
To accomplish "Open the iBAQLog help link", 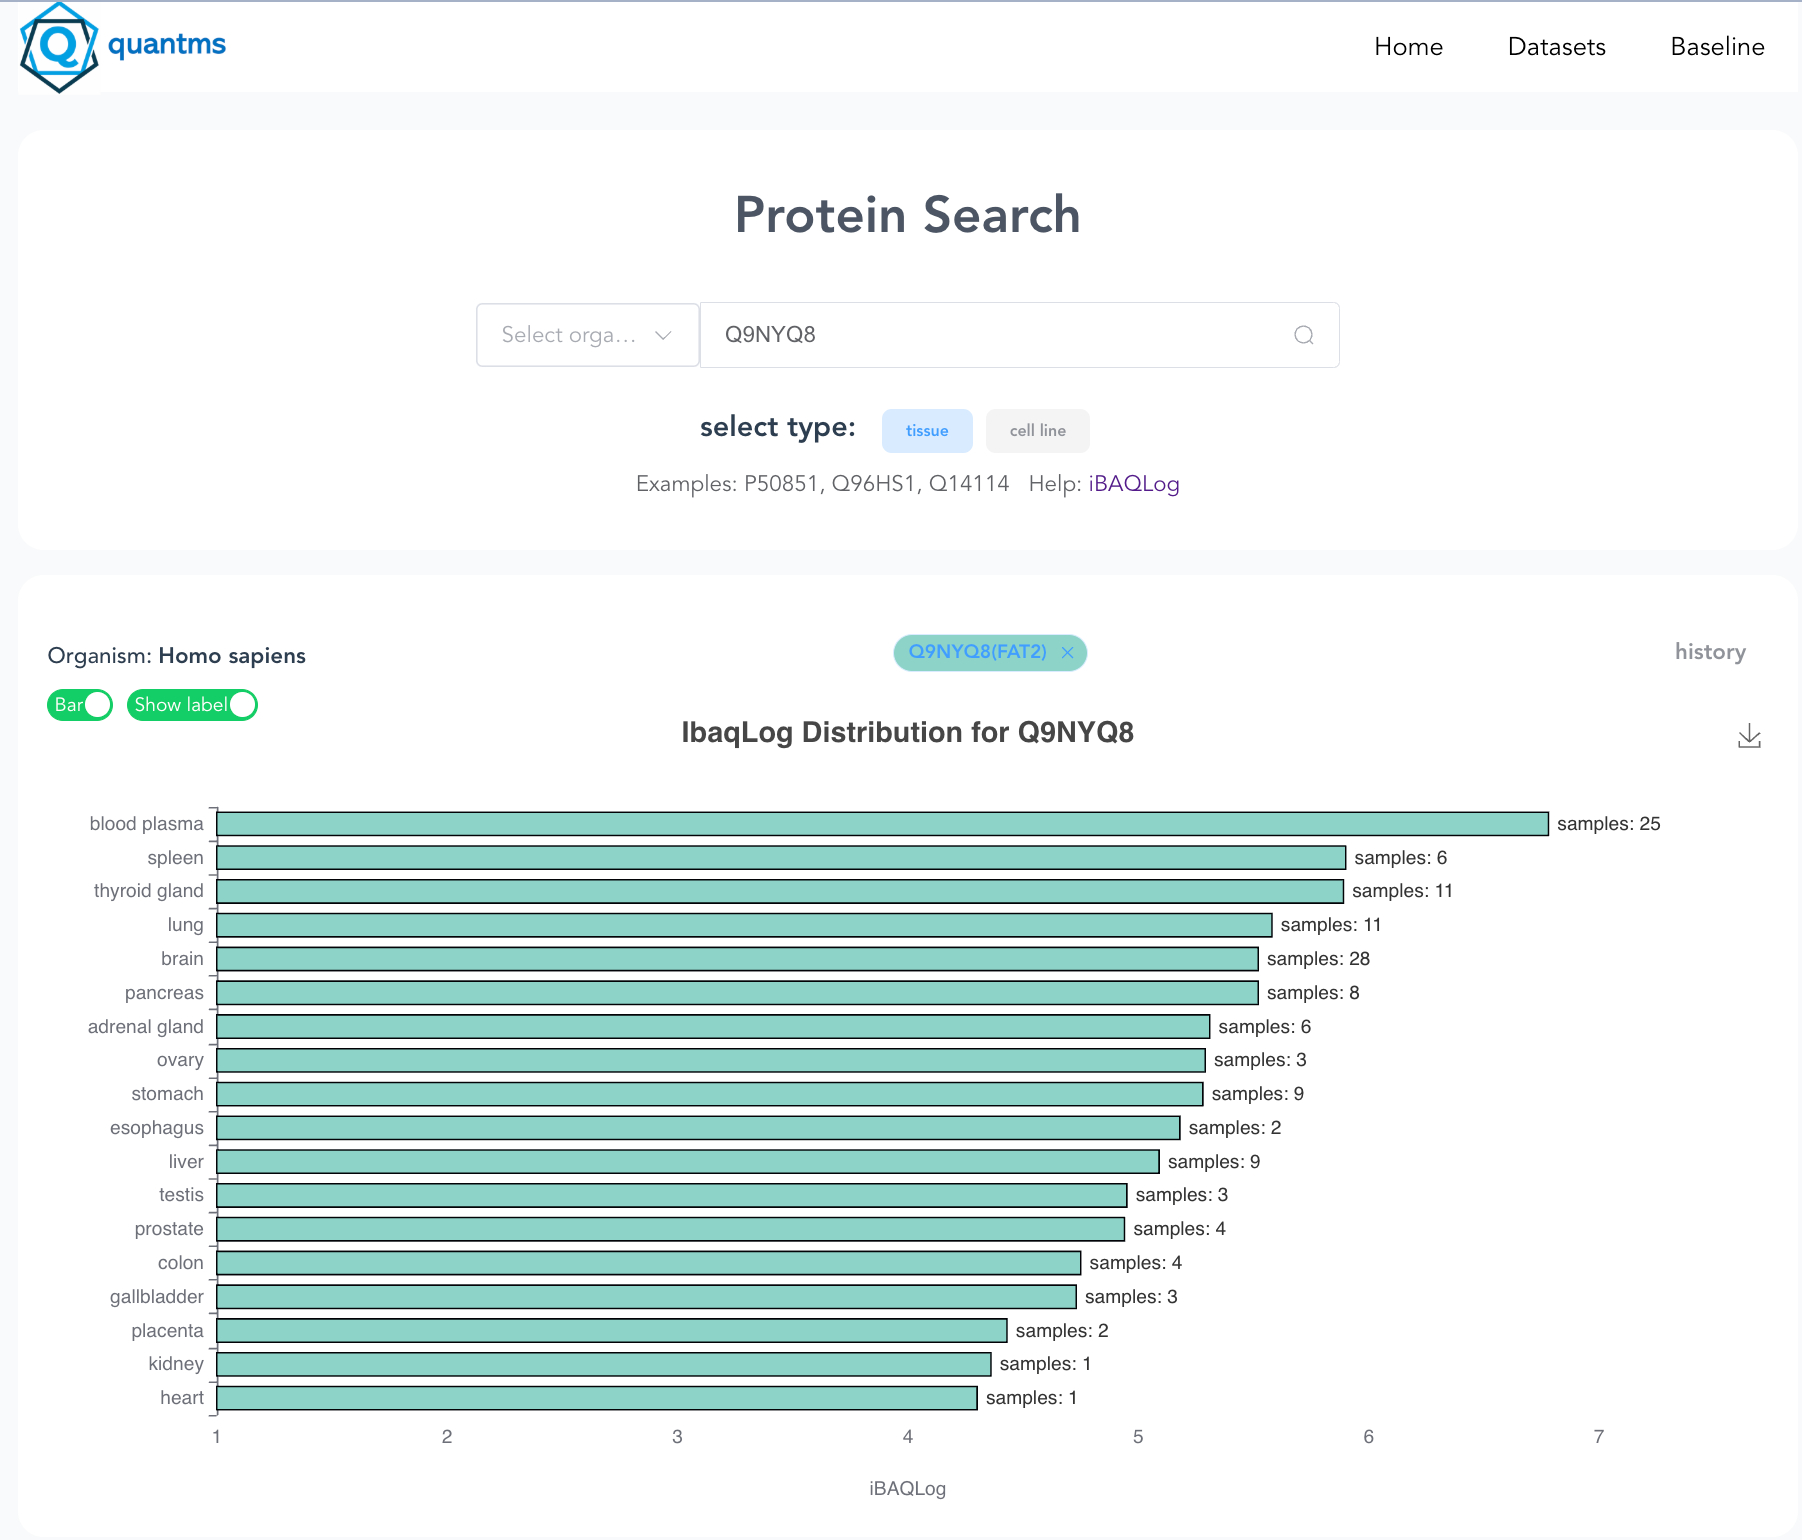I will 1133,484.
